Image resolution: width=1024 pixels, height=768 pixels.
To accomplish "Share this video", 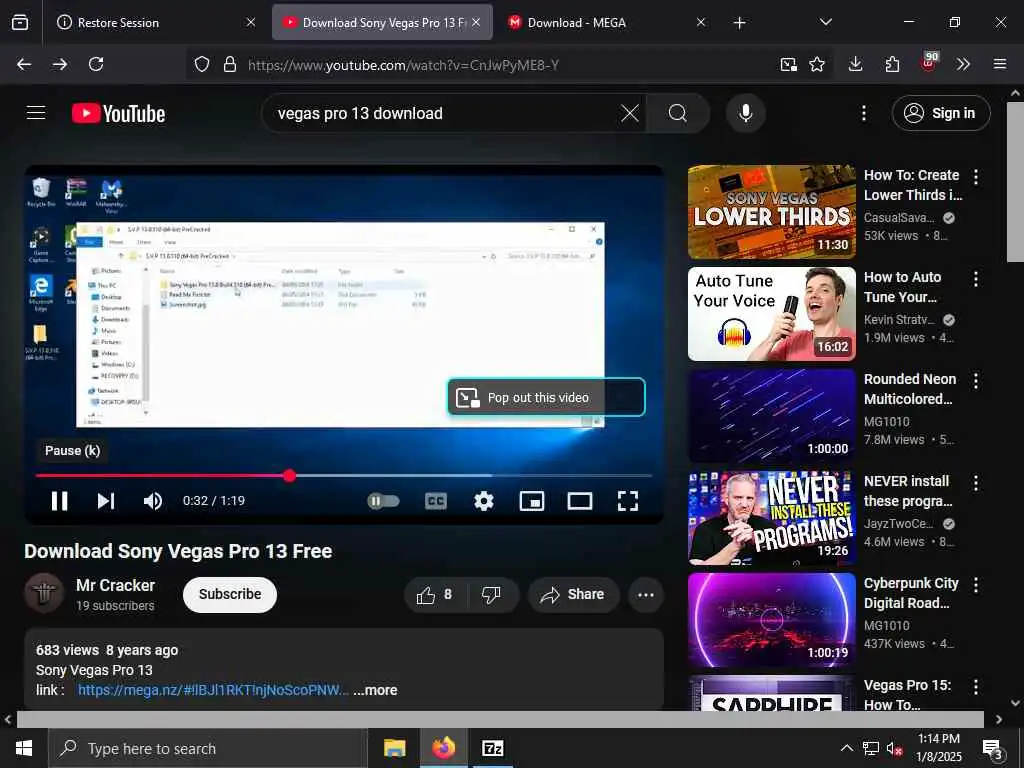I will (x=573, y=594).
